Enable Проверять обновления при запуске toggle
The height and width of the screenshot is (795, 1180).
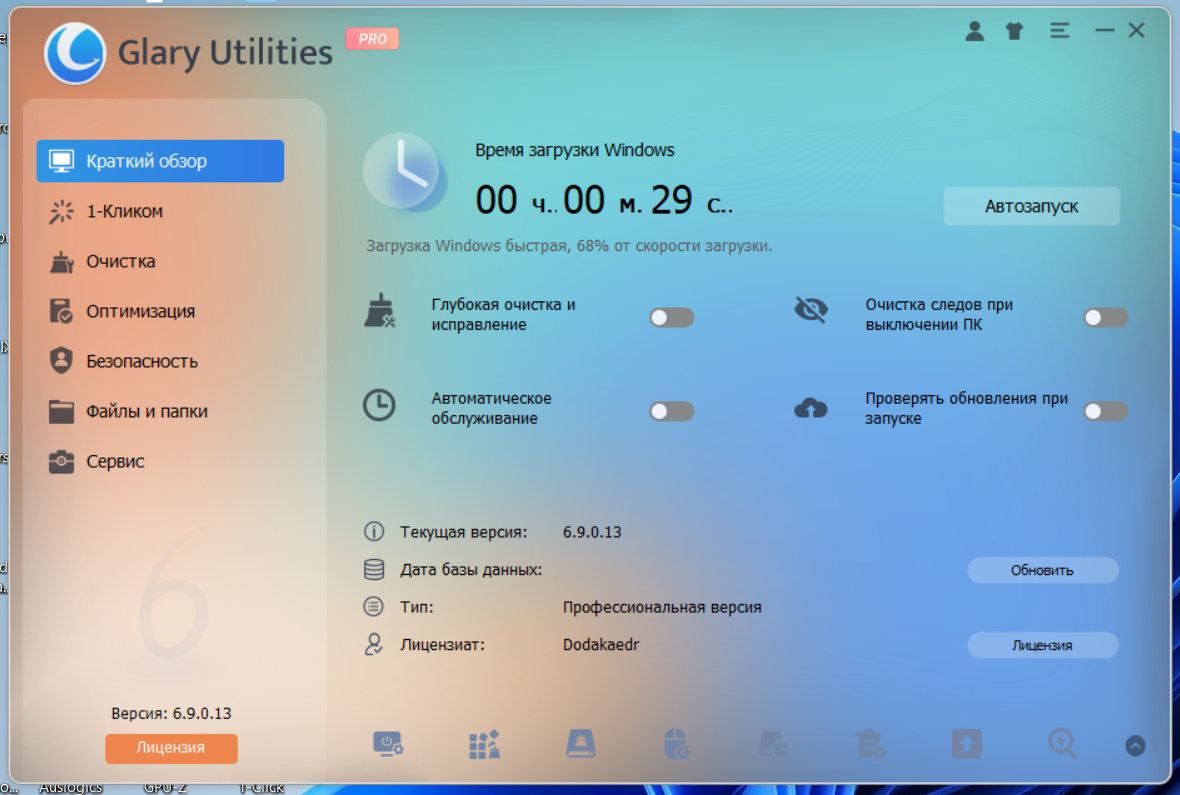coord(1105,411)
